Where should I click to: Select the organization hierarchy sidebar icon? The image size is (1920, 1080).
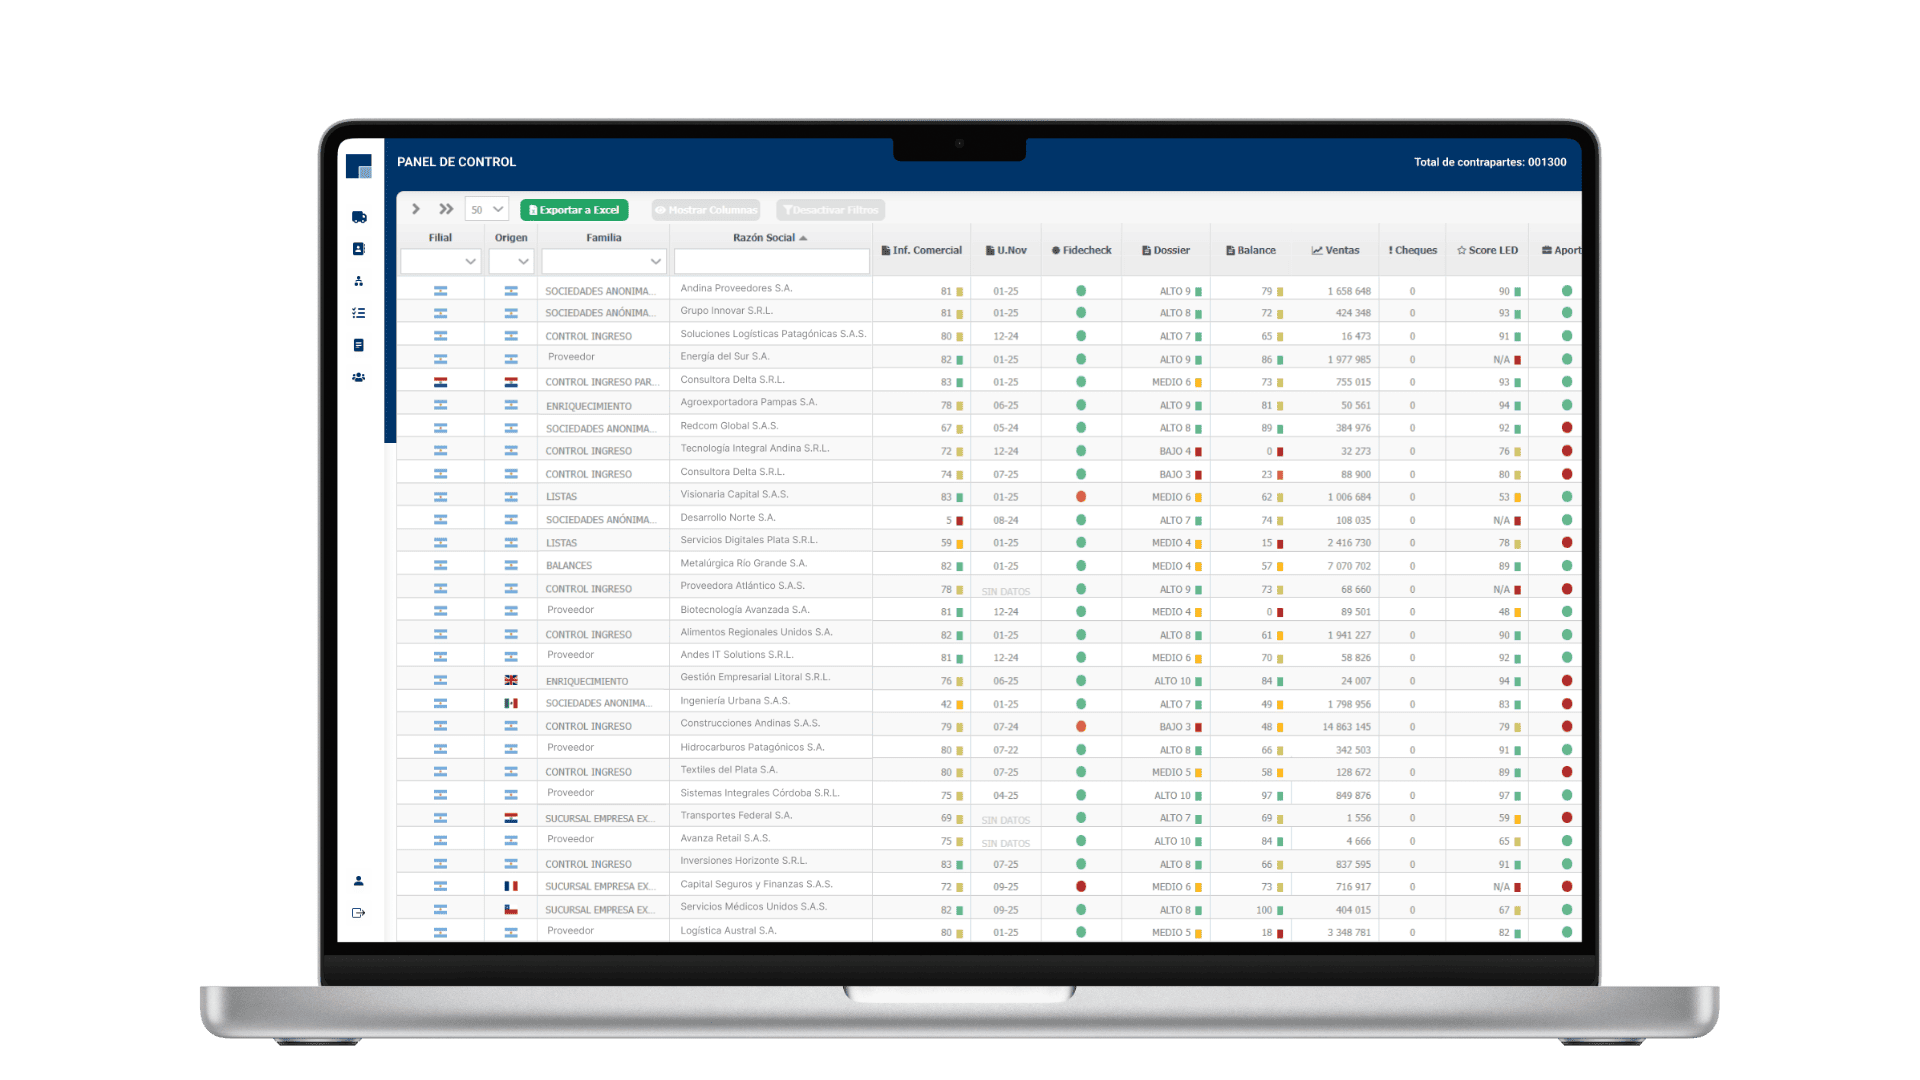[359, 281]
